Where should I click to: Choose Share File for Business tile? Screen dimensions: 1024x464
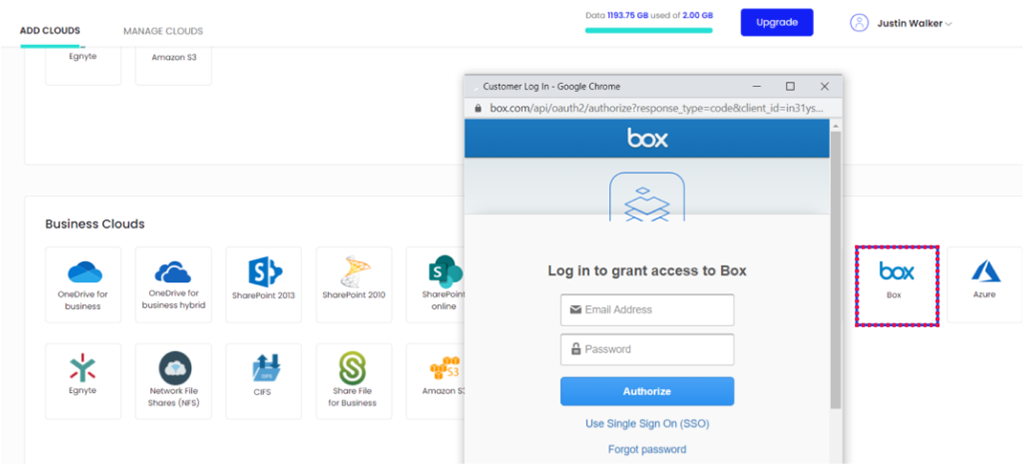354,381
